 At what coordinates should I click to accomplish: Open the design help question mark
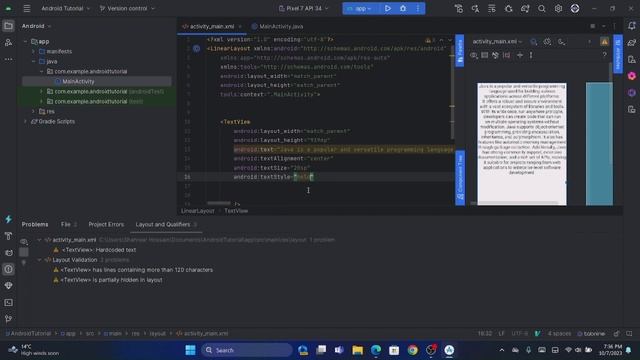(604, 55)
